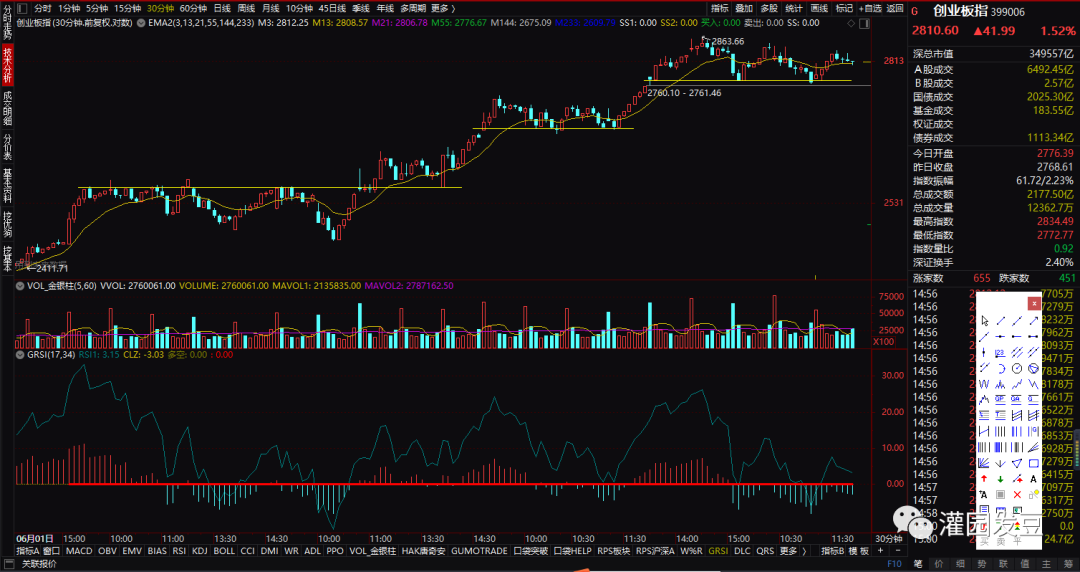Switch to 日线 daily chart
Viewport: 1080px width, 572px height.
click(x=222, y=8)
